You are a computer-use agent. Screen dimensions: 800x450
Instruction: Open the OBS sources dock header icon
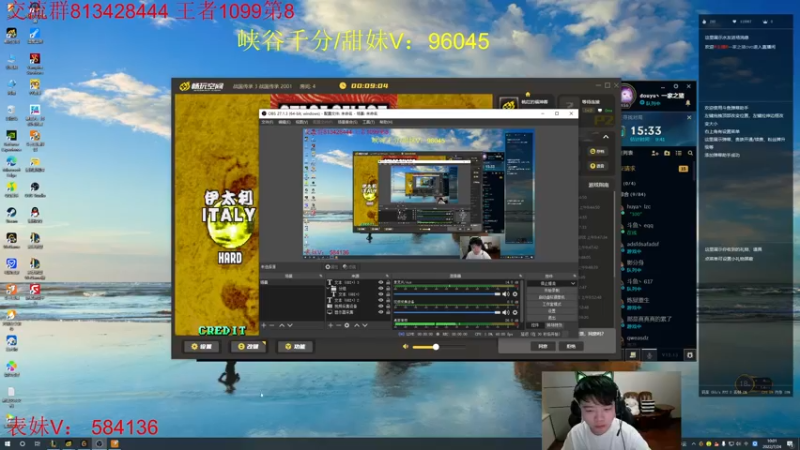387,276
